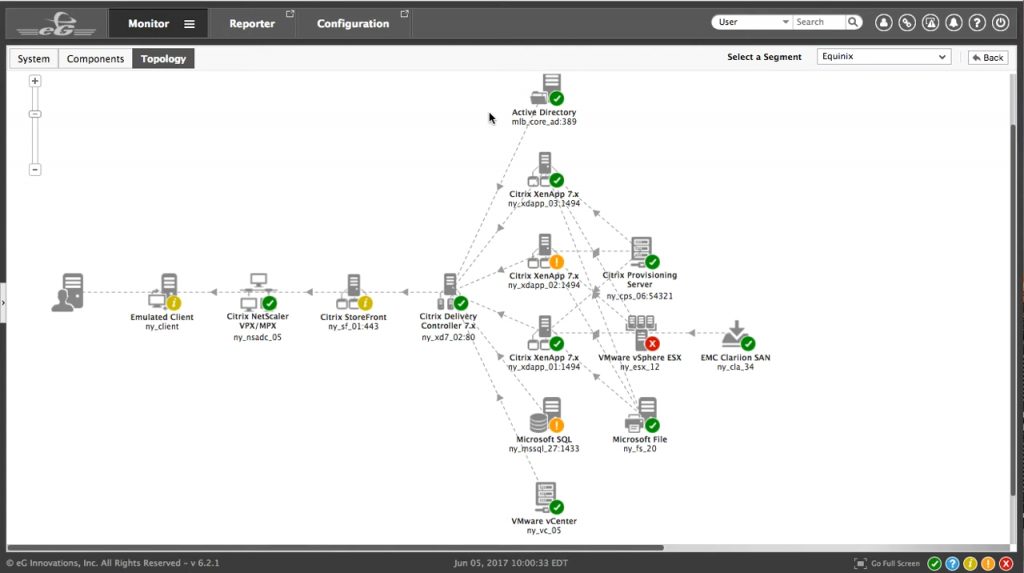
Task: Click blue unknown status icon in footer
Action: click(x=952, y=563)
